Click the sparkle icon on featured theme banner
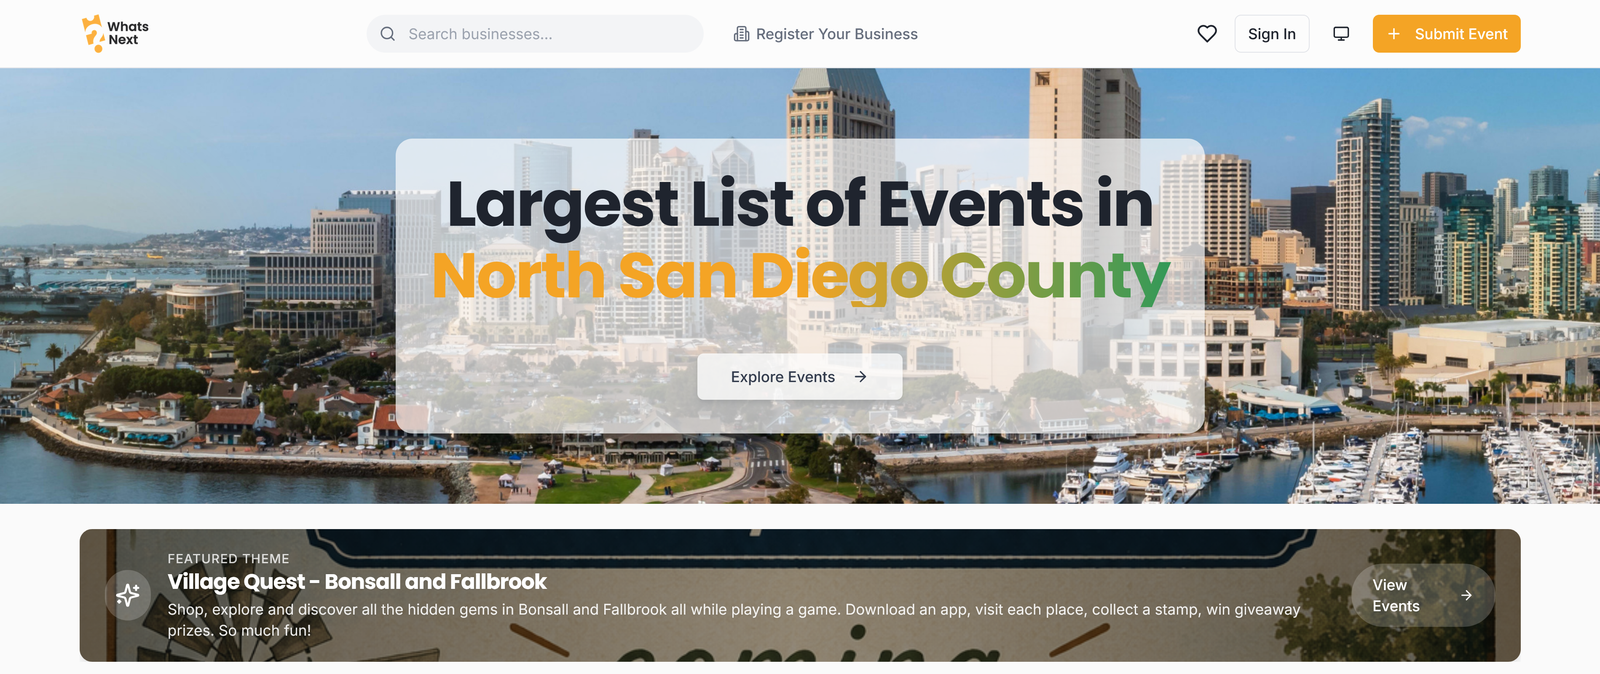1600x674 pixels. click(x=128, y=595)
